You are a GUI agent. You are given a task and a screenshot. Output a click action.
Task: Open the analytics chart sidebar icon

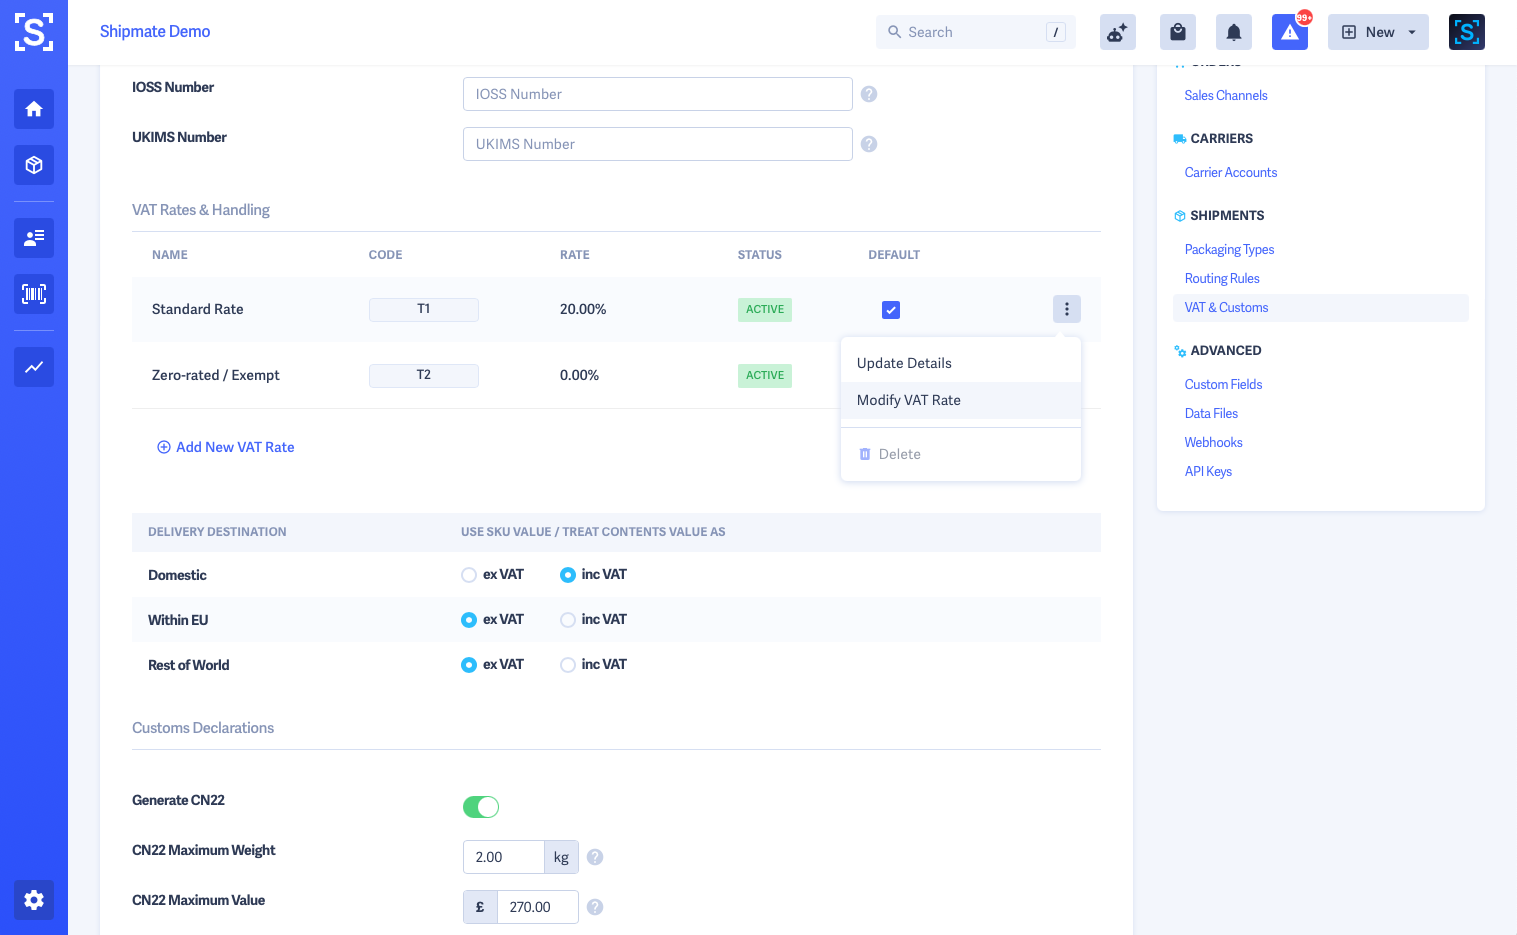[34, 367]
